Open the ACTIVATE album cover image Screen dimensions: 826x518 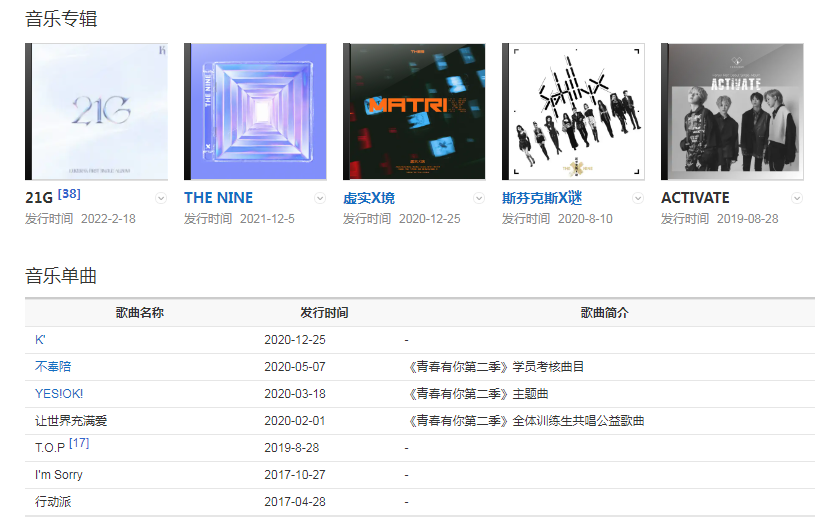pyautogui.click(x=732, y=111)
